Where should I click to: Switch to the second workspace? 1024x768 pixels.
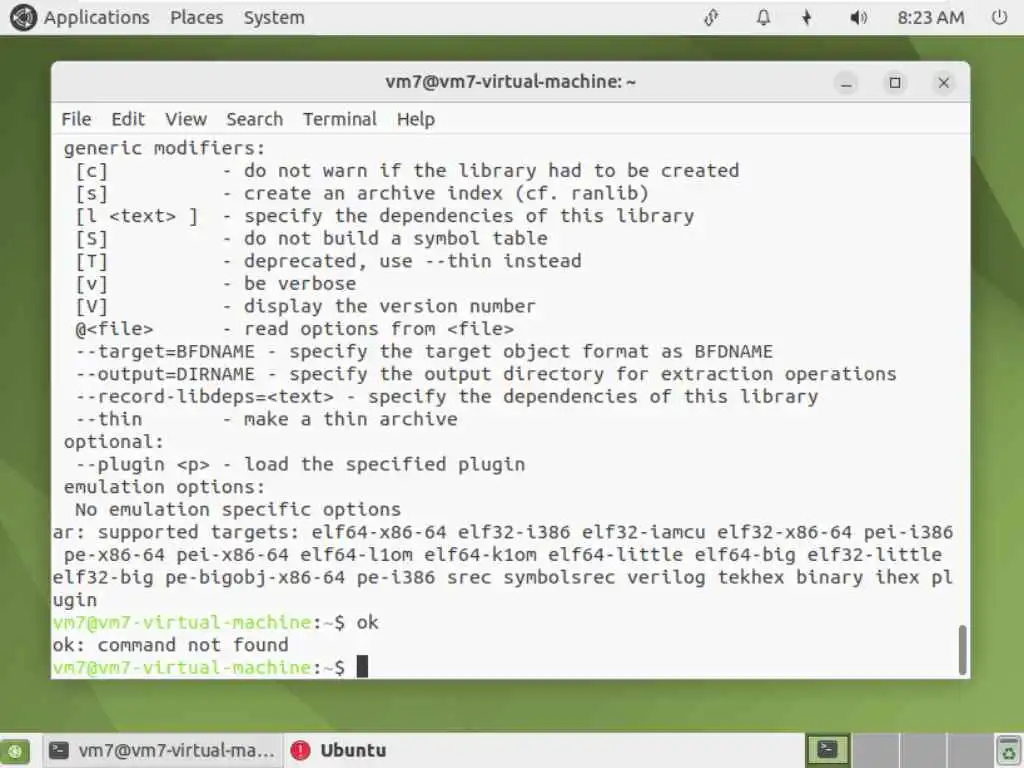click(x=876, y=750)
